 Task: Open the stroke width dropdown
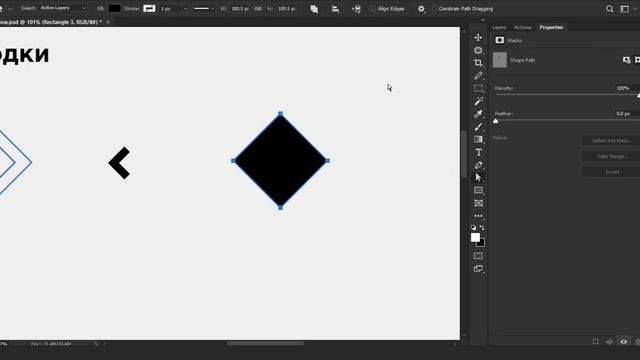pos(185,9)
